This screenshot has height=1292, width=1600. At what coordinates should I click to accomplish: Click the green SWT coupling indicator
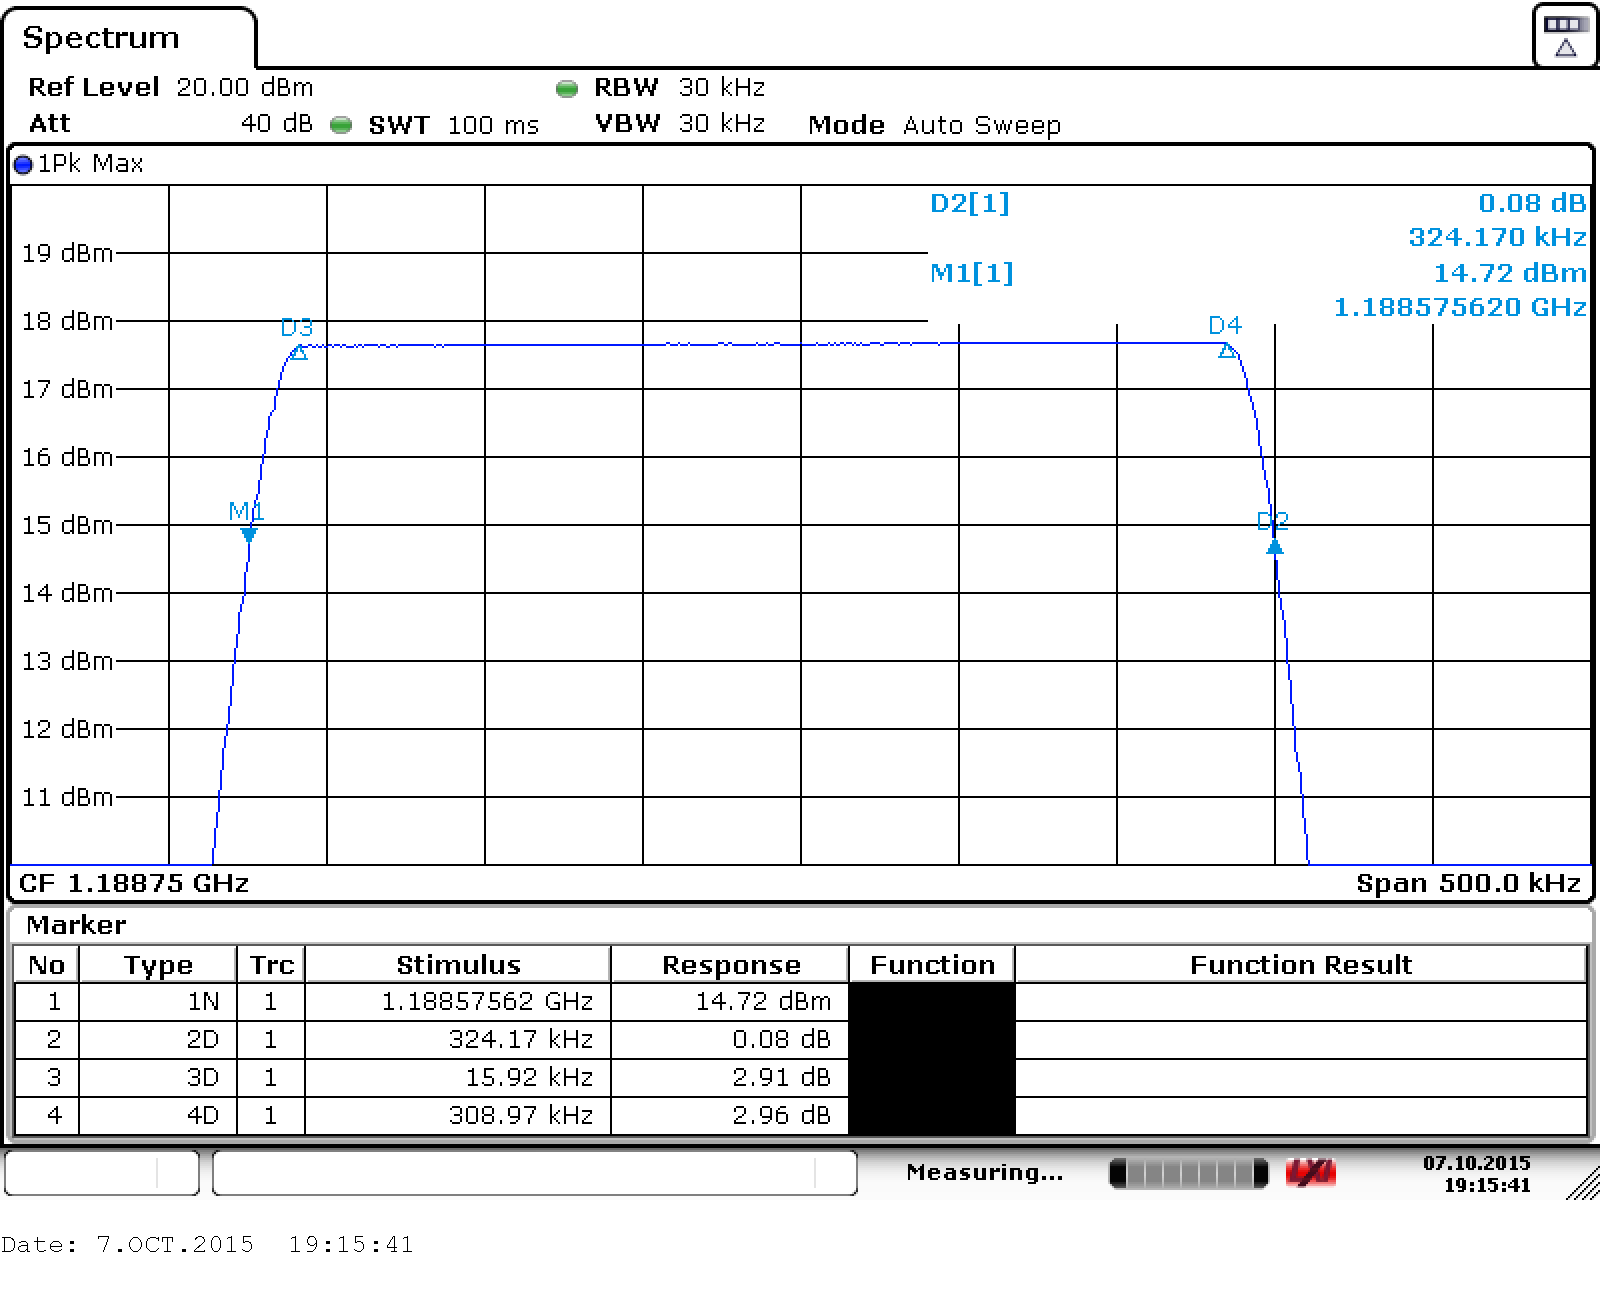pyautogui.click(x=341, y=125)
